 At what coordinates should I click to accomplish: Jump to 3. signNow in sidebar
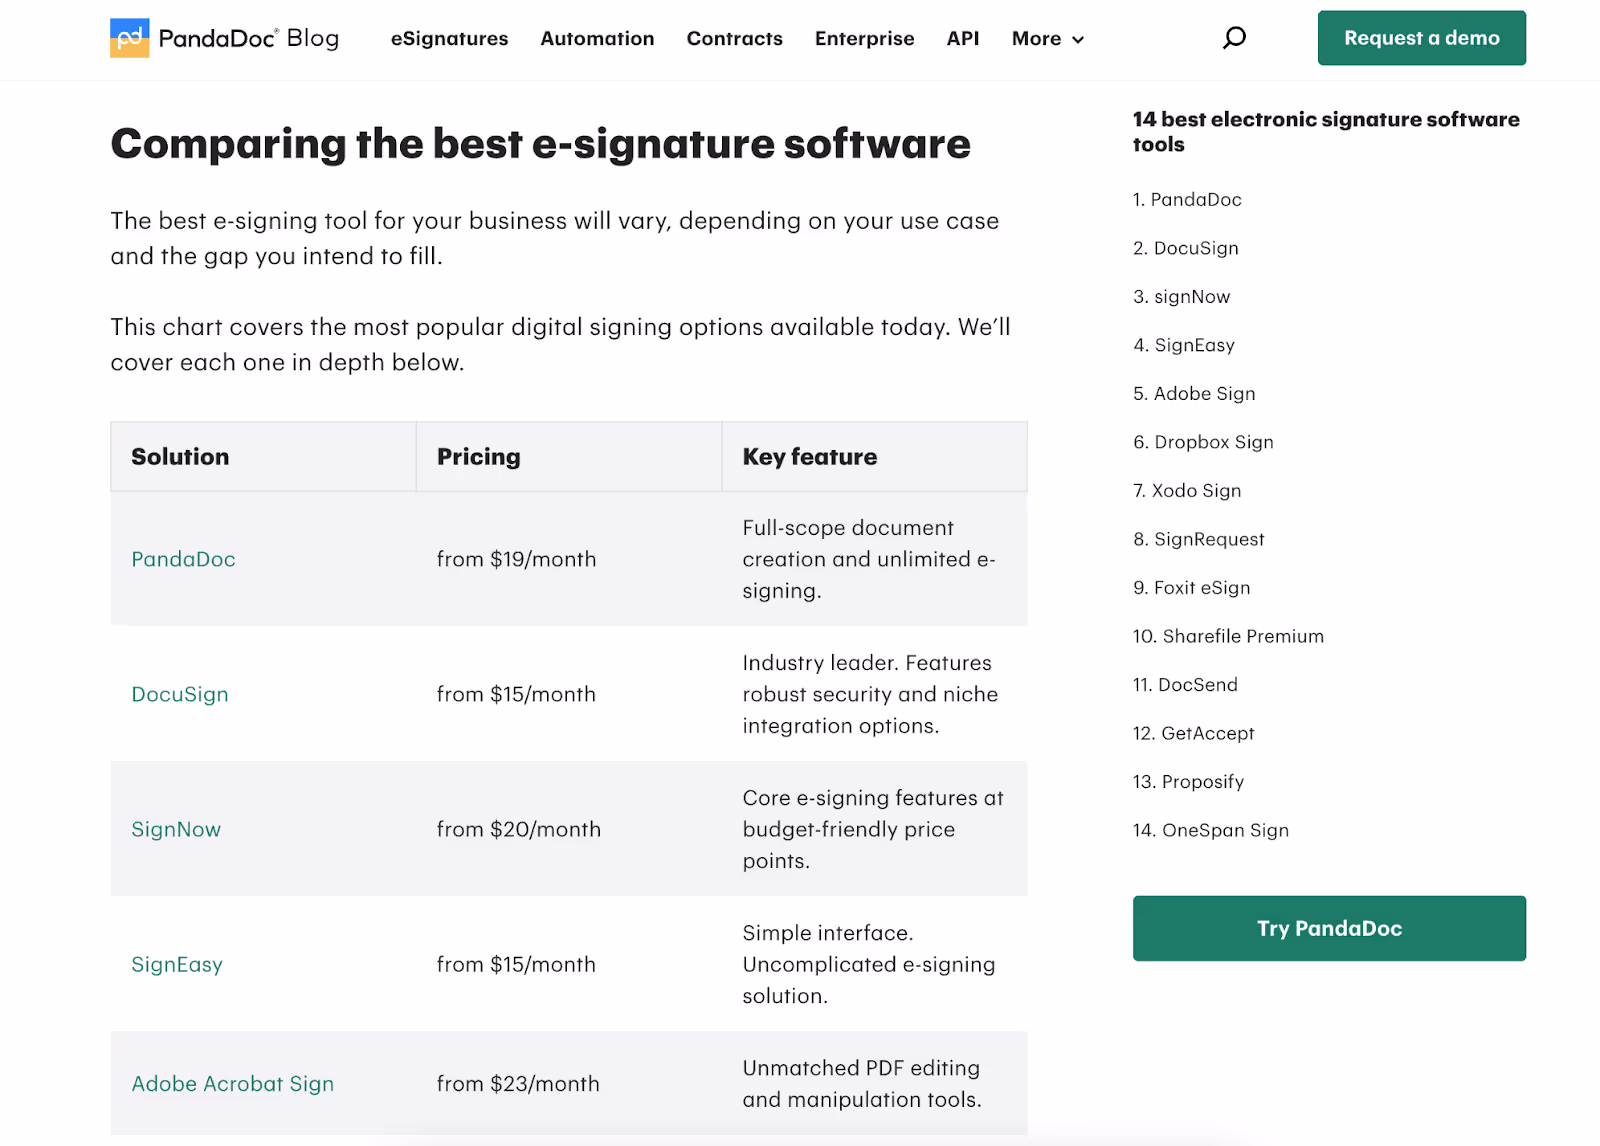[x=1182, y=296]
